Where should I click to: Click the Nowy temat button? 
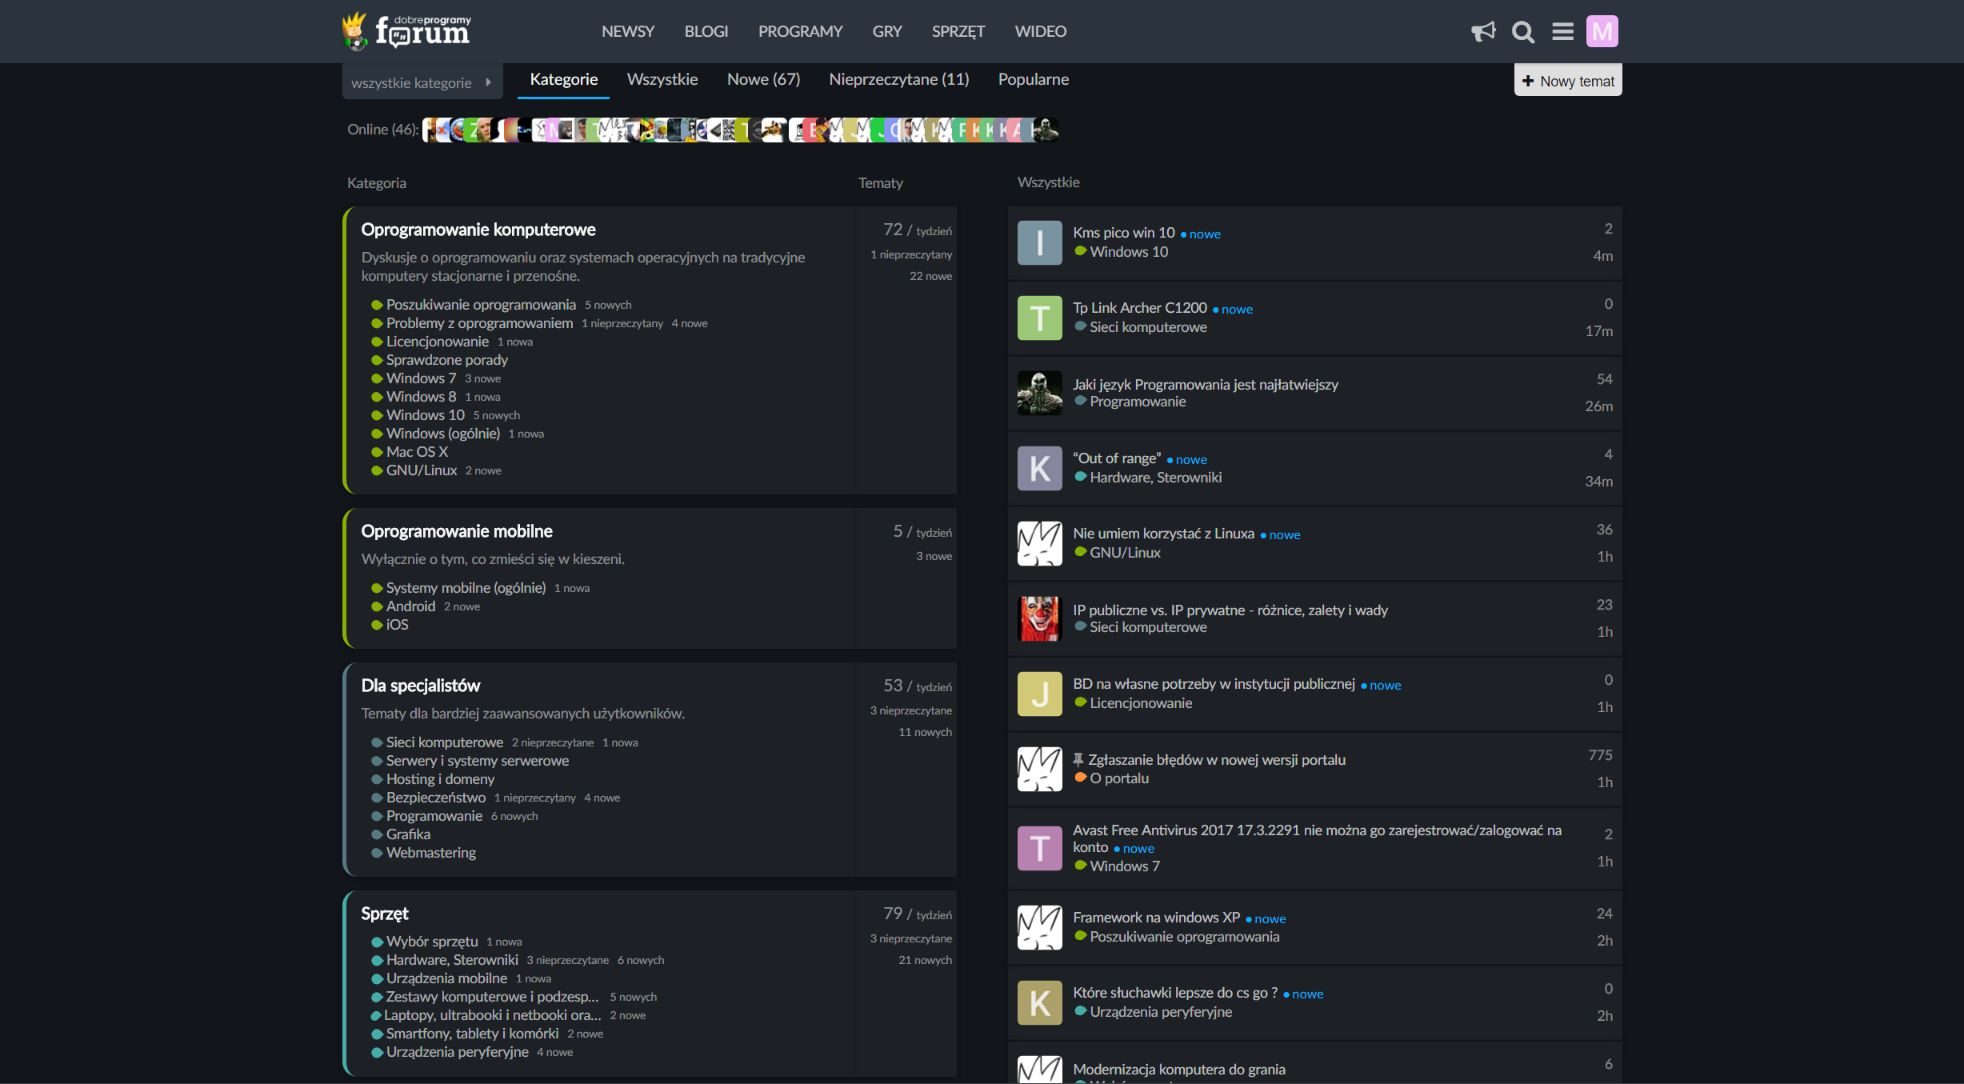pyautogui.click(x=1567, y=81)
